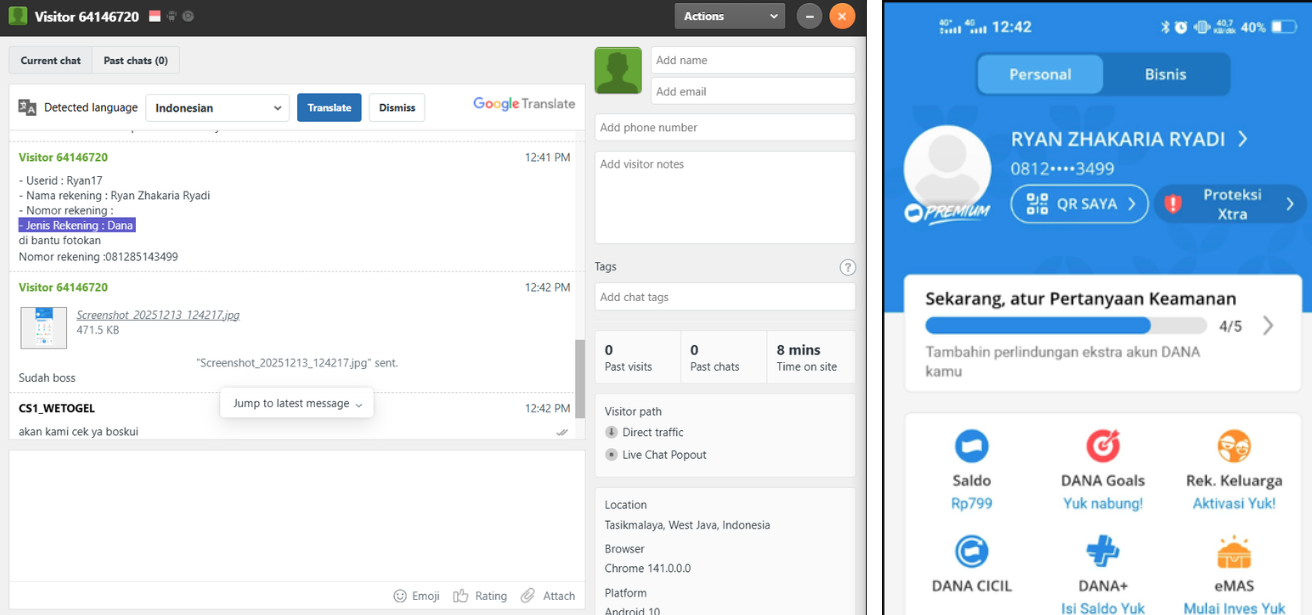The image size is (1312, 615).
Task: Open the Indonesian language dropdown
Action: point(217,108)
